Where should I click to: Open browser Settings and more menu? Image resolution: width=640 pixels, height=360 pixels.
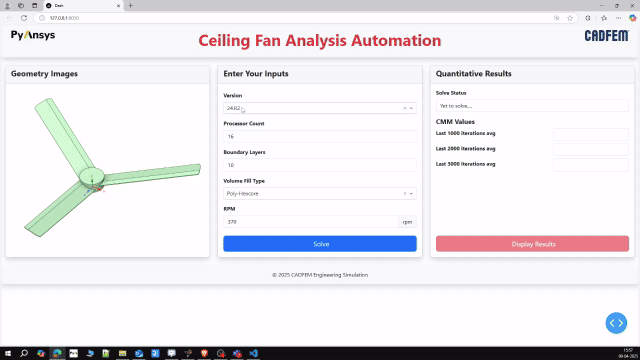point(619,18)
